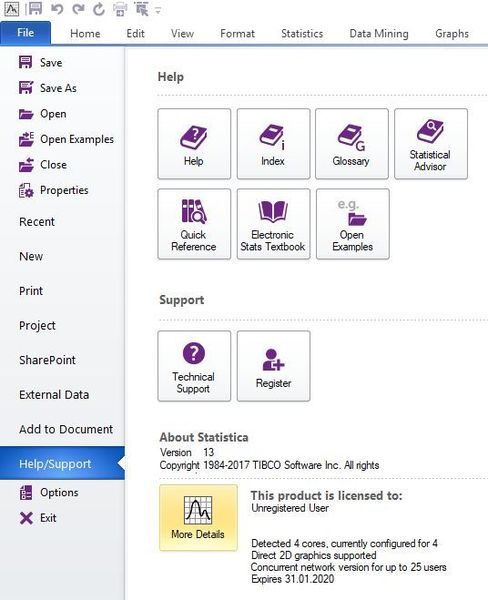Choose Save in the File menu

pyautogui.click(x=41, y=62)
